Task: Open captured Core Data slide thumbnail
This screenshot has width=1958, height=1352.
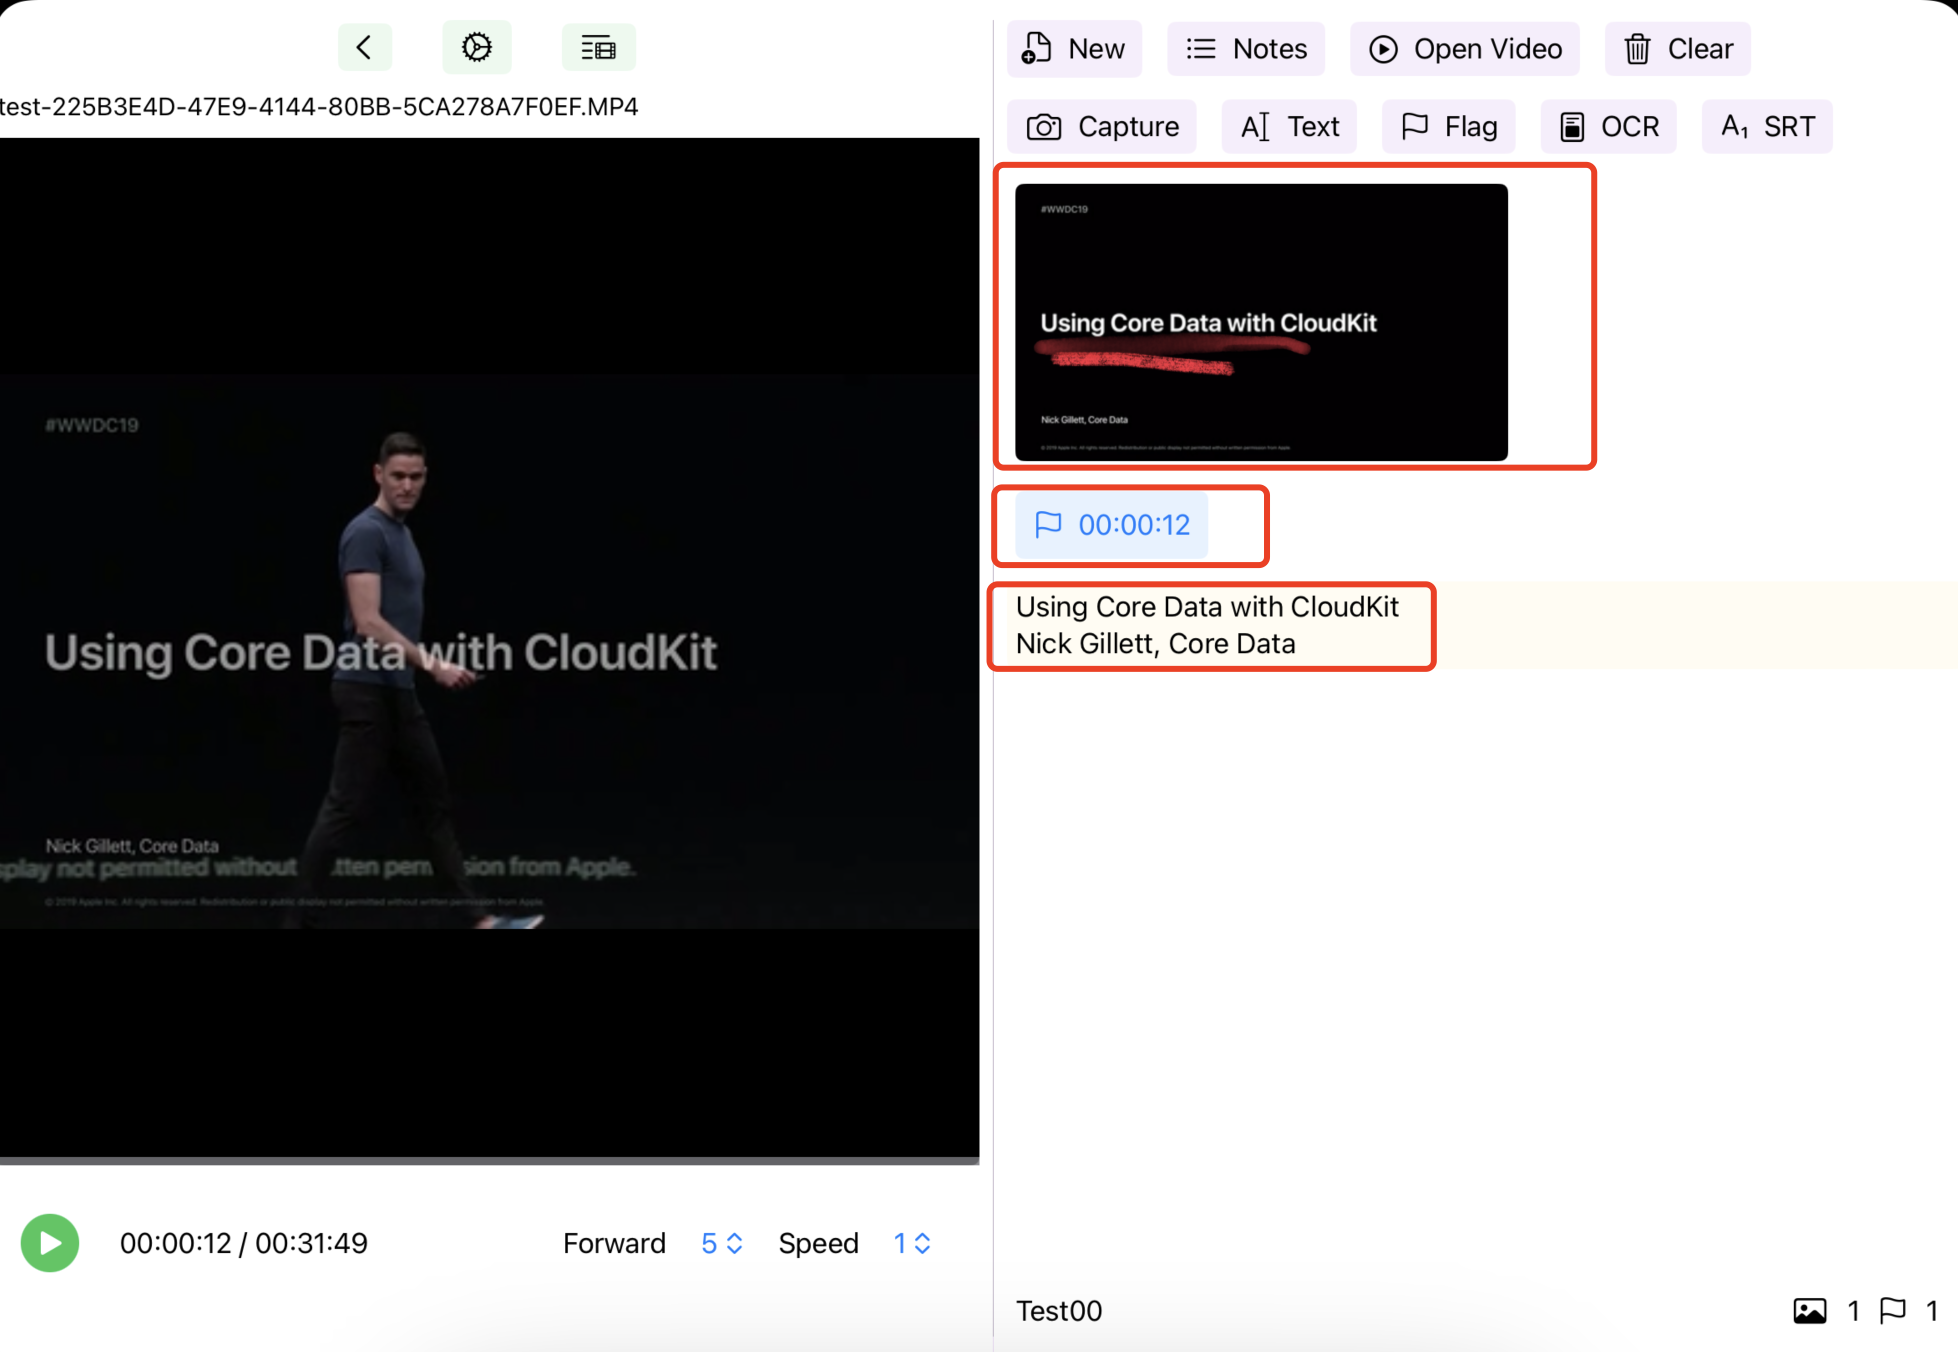Action: (x=1261, y=322)
